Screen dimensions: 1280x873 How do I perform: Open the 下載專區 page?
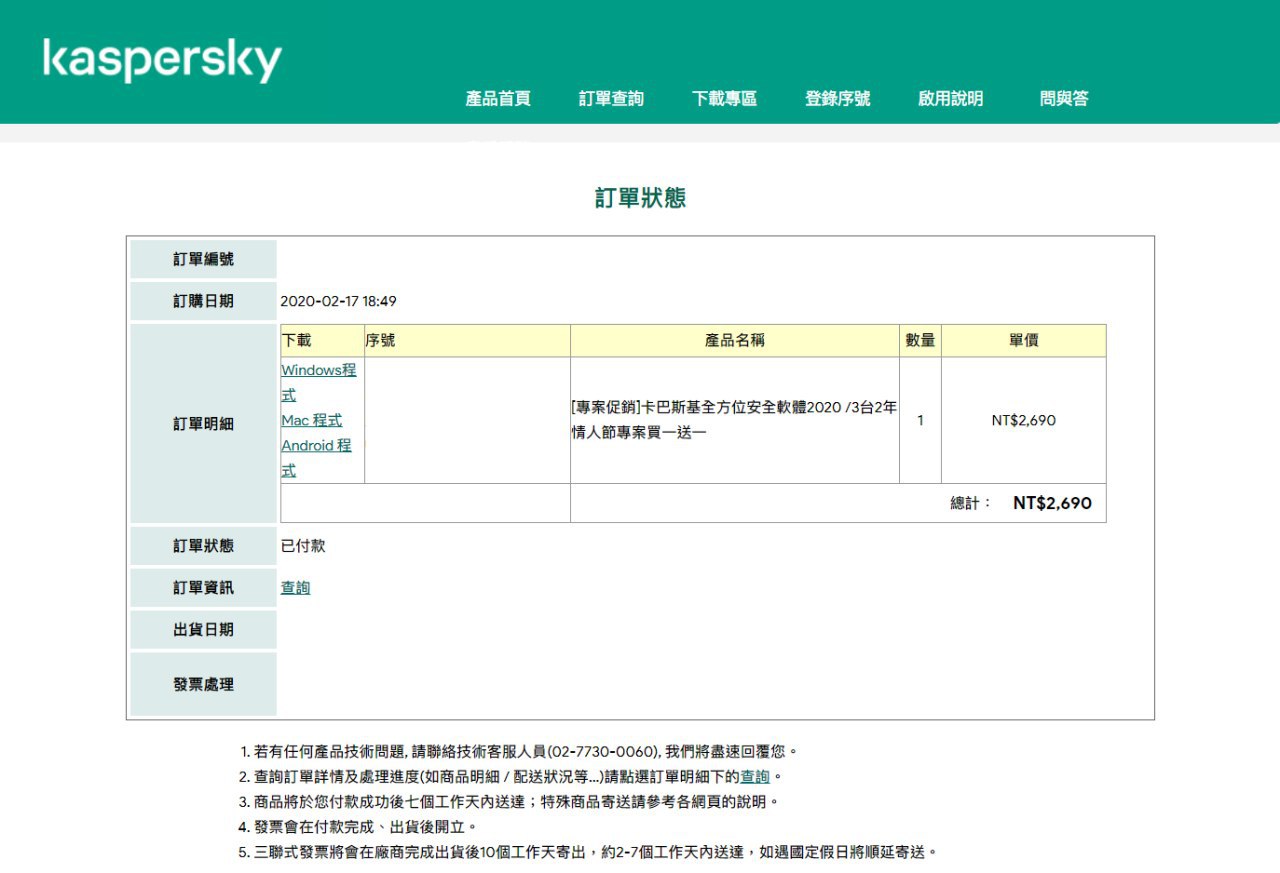point(724,99)
